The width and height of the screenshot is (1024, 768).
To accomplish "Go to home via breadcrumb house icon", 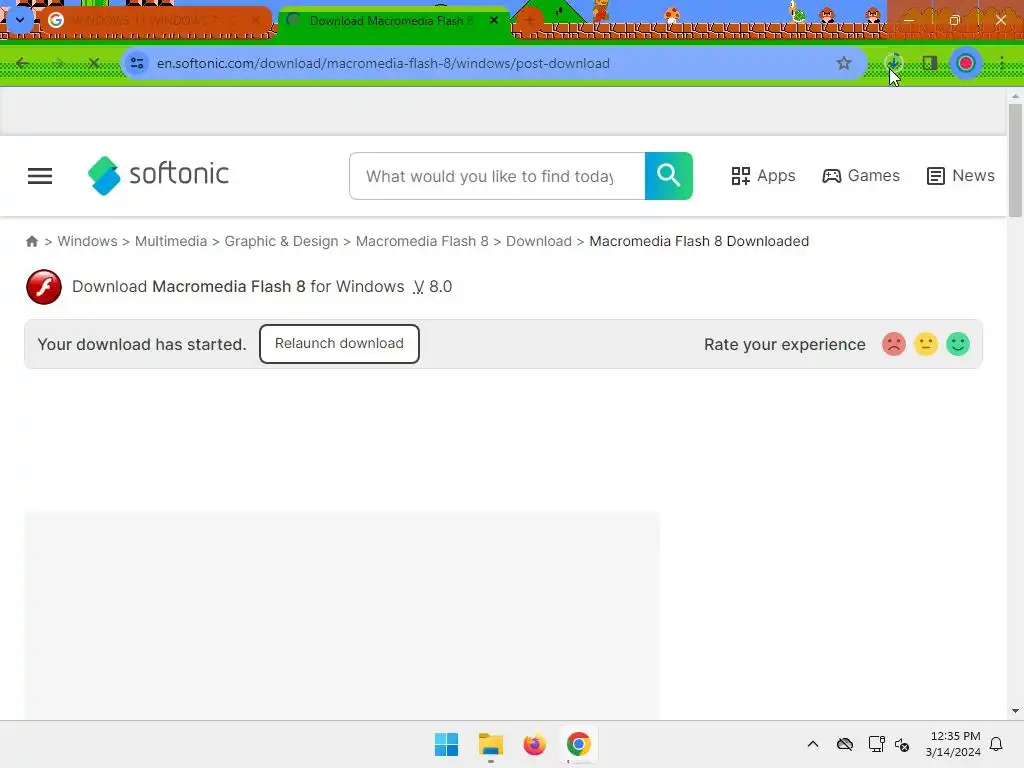I will 31,241.
